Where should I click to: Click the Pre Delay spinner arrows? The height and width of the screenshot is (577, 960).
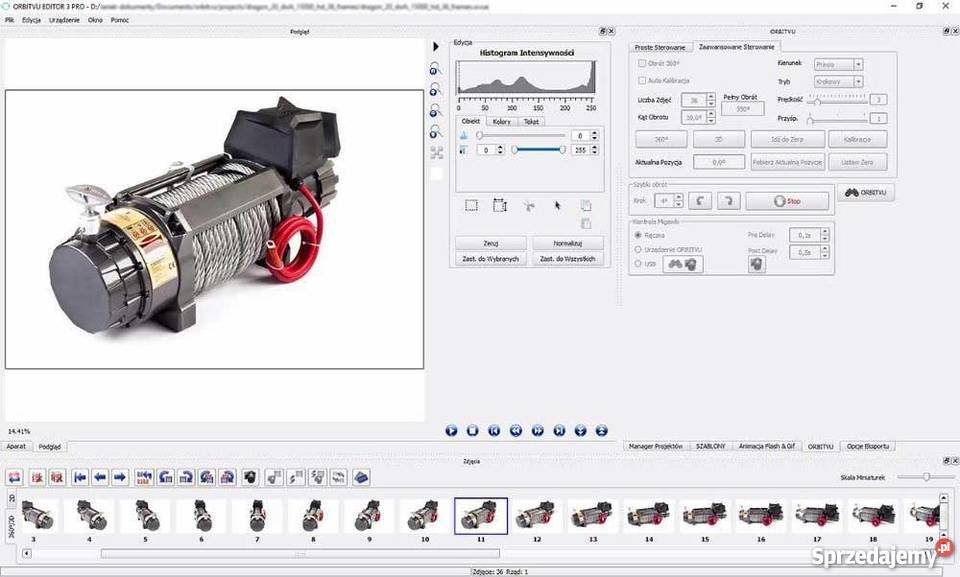pyautogui.click(x=825, y=235)
